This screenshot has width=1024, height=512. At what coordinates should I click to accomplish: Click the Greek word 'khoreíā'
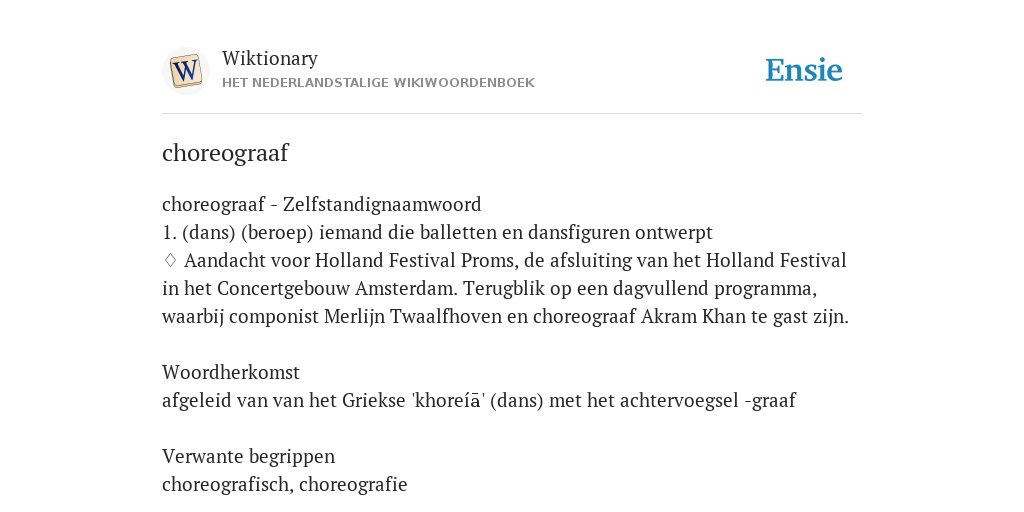point(448,400)
